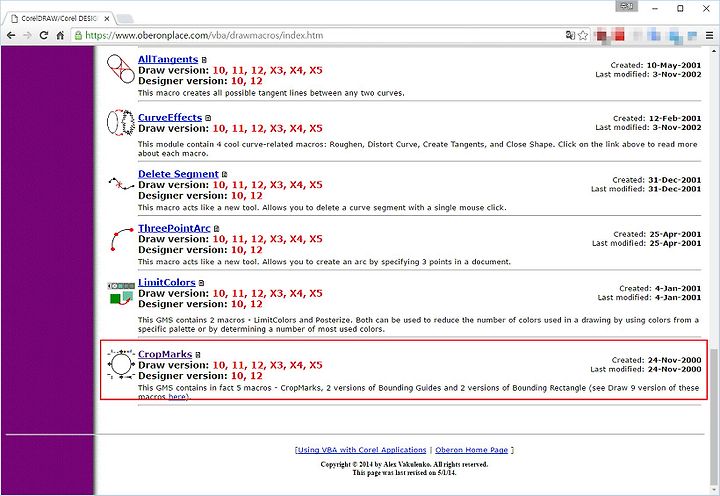720x496 pixels.
Task: Open the CropMarks link
Action: coord(165,354)
